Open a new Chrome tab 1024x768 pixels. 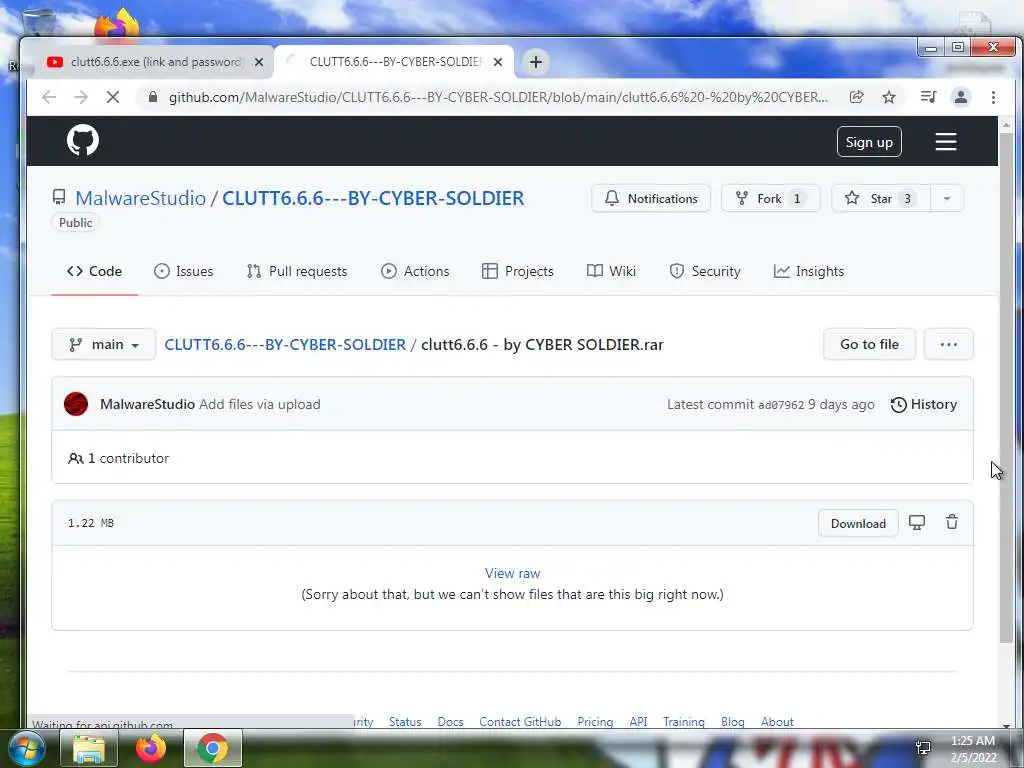click(536, 62)
